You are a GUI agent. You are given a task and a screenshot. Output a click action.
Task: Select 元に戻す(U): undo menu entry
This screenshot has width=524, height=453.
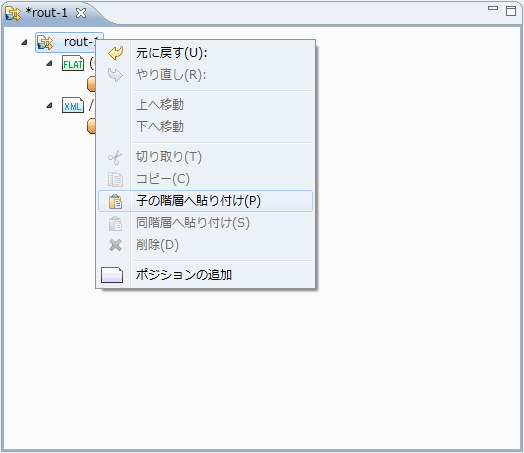click(x=206, y=53)
